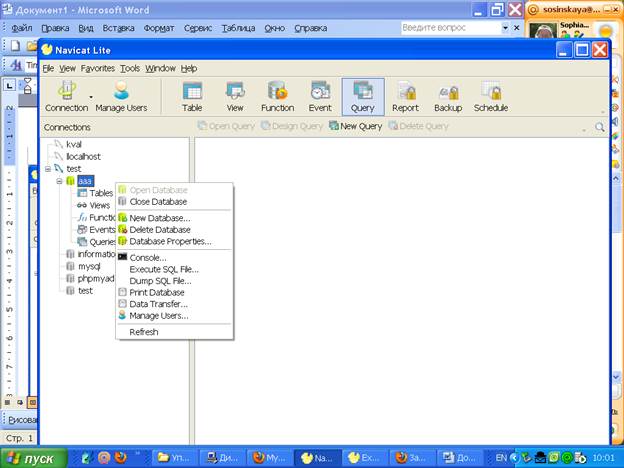
Task: Open Word Справка menu
Action: (310, 28)
